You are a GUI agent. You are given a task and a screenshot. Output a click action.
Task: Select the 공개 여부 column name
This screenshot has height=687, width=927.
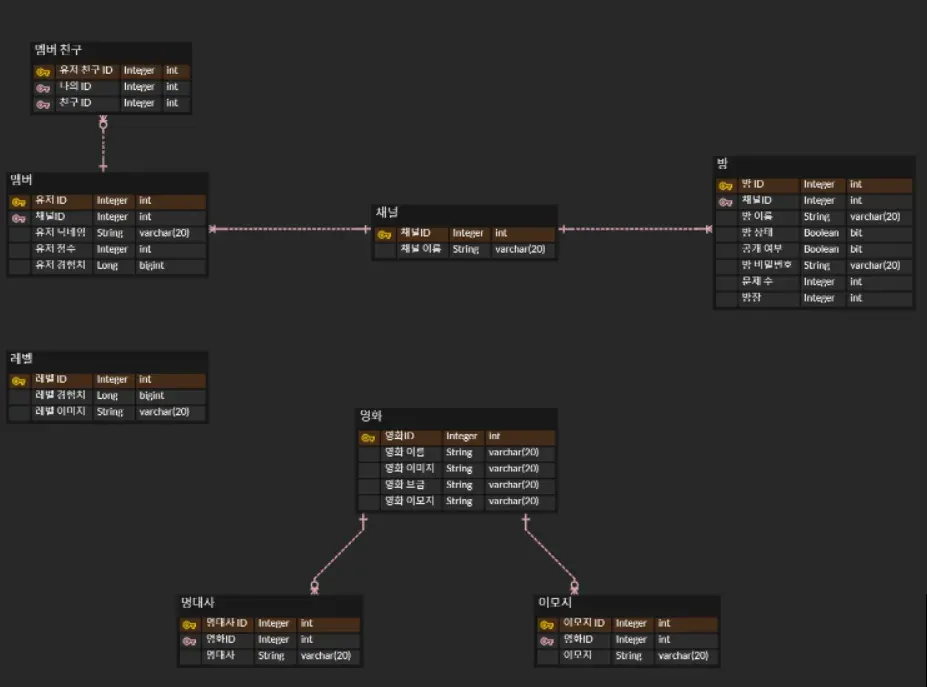[761, 249]
